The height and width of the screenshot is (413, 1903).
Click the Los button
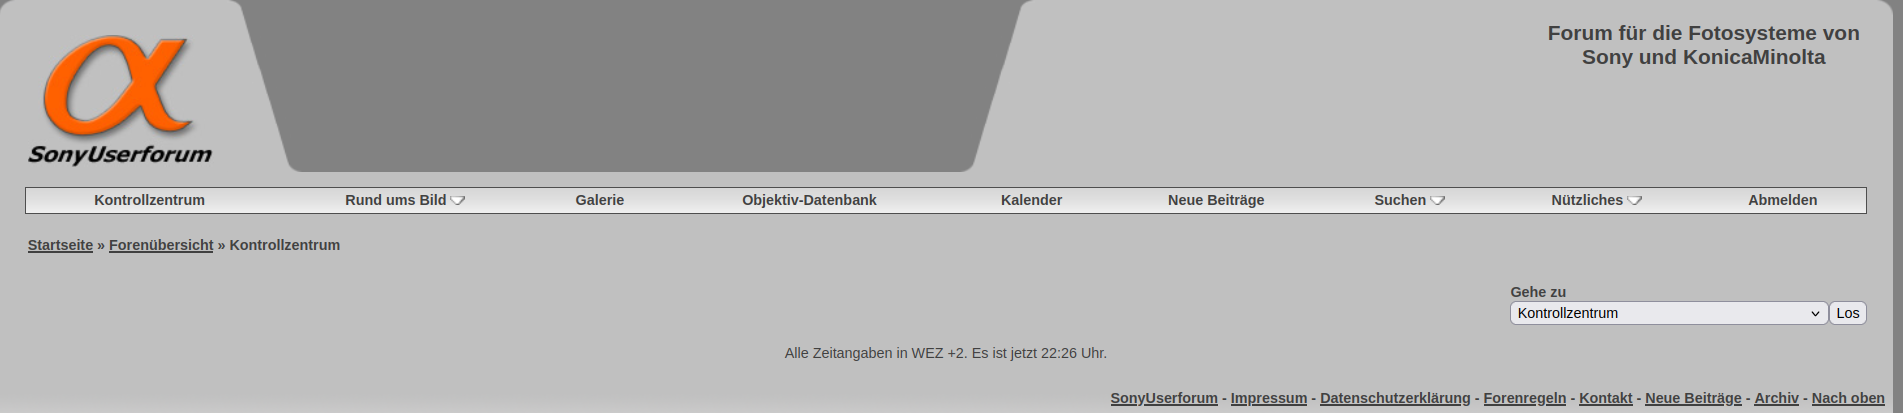click(1848, 313)
